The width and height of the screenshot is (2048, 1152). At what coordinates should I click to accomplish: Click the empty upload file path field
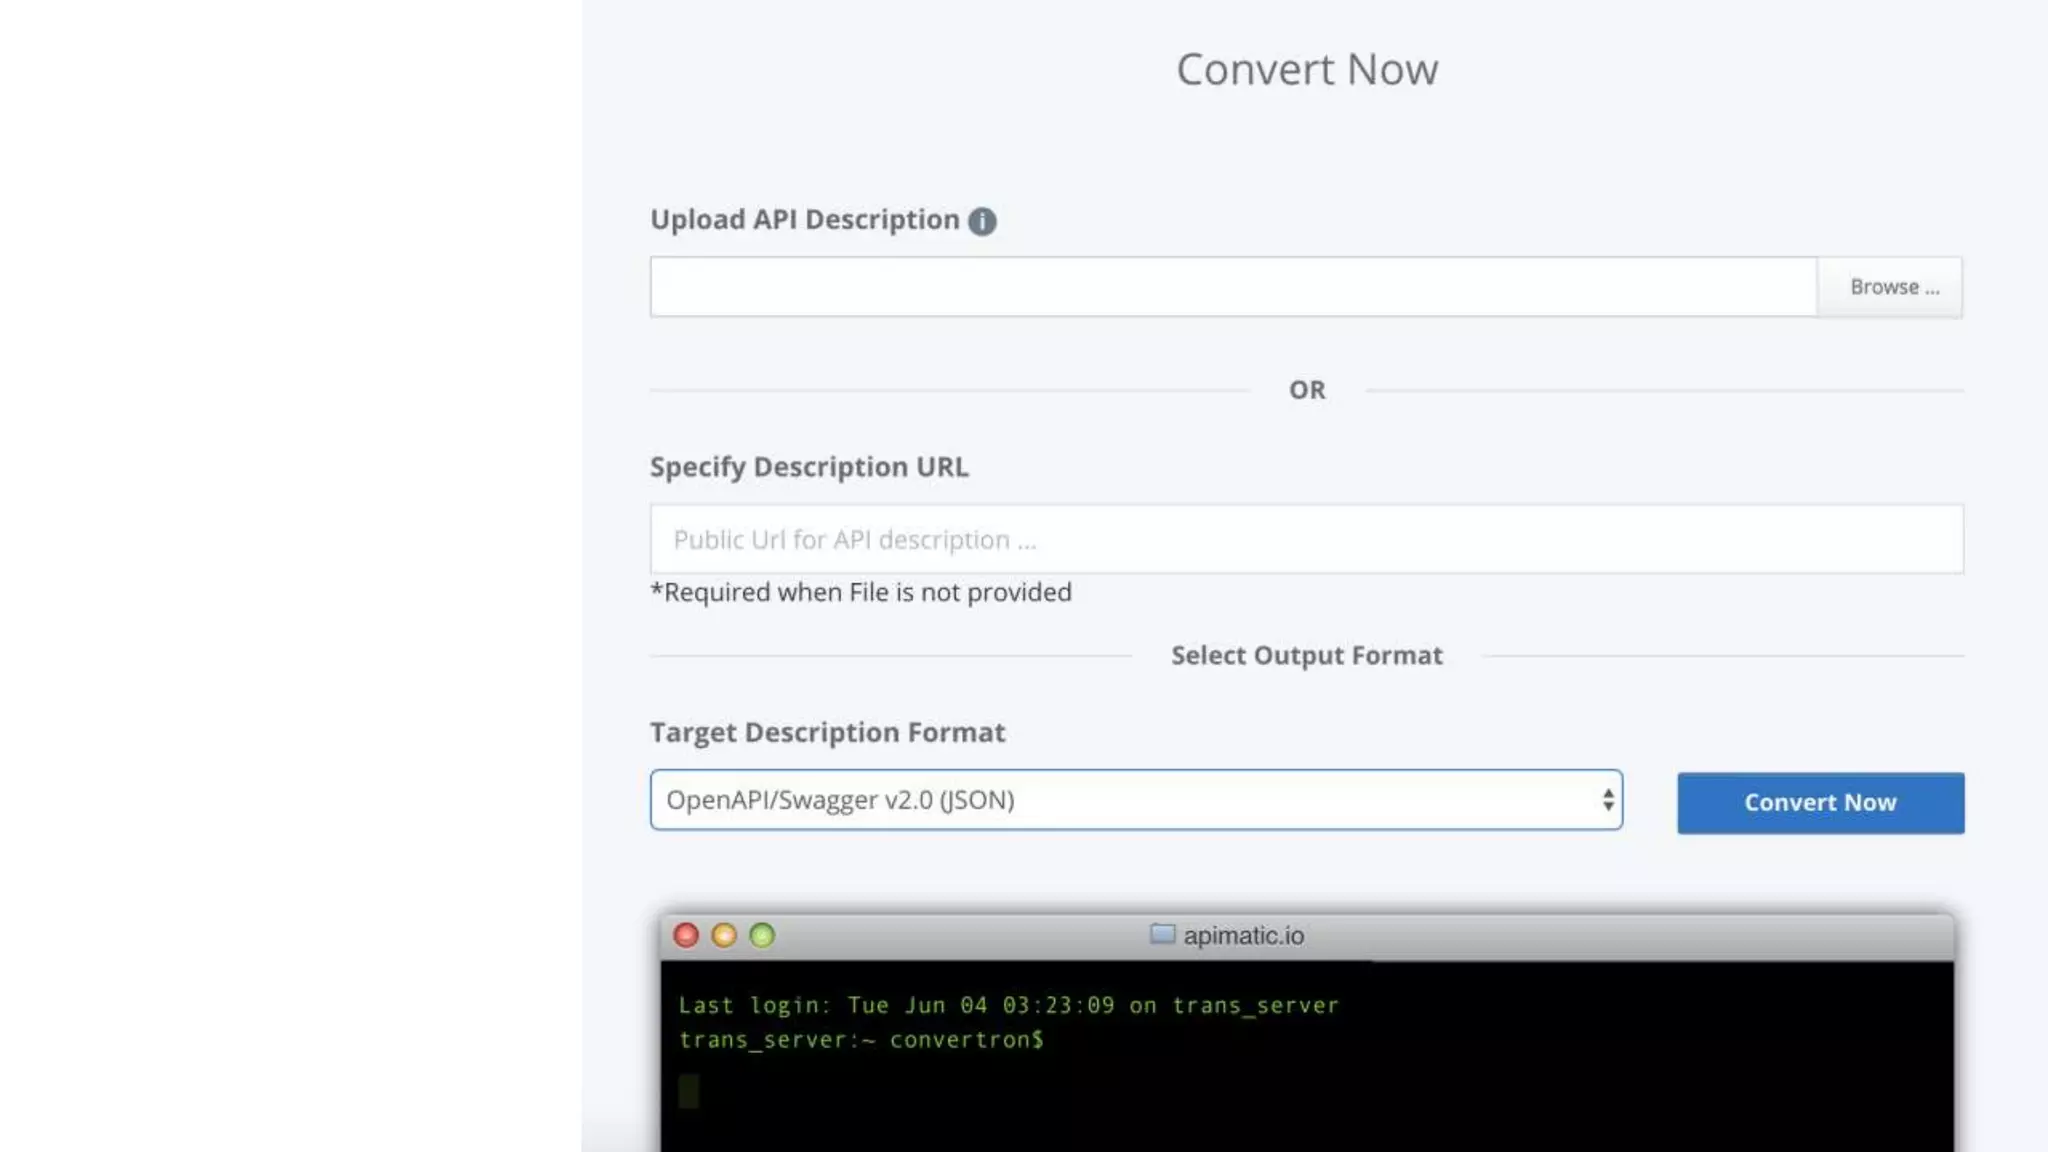(1232, 287)
